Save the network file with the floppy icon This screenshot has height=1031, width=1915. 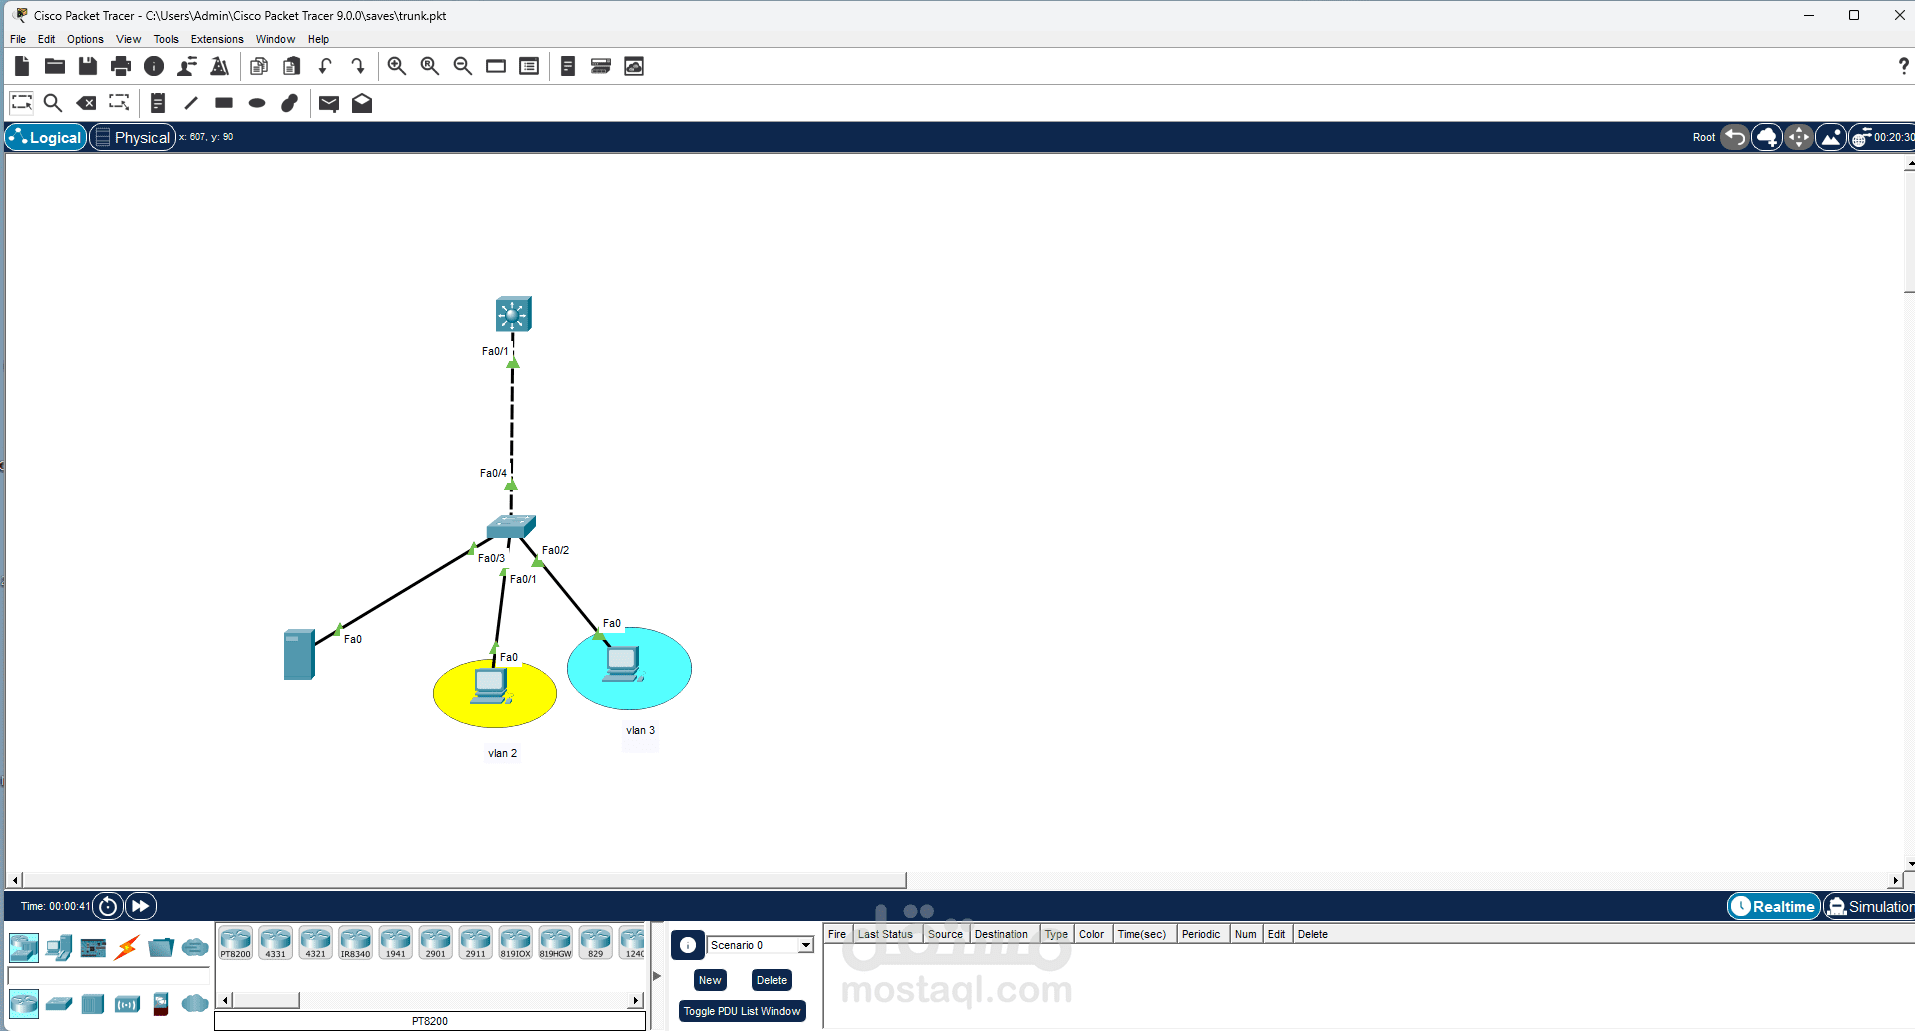[88, 66]
